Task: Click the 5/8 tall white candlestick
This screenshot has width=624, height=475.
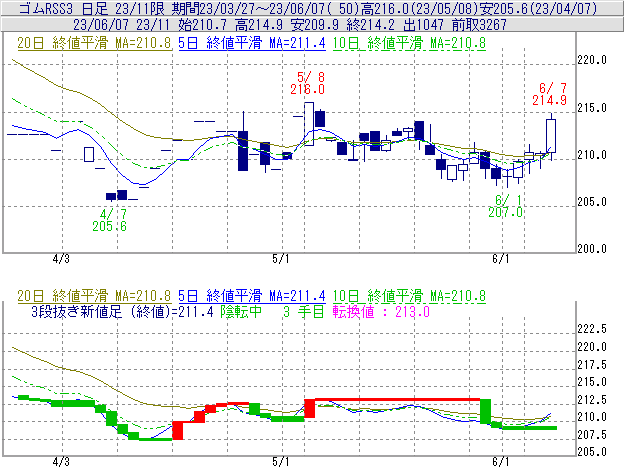Action: pyautogui.click(x=309, y=124)
